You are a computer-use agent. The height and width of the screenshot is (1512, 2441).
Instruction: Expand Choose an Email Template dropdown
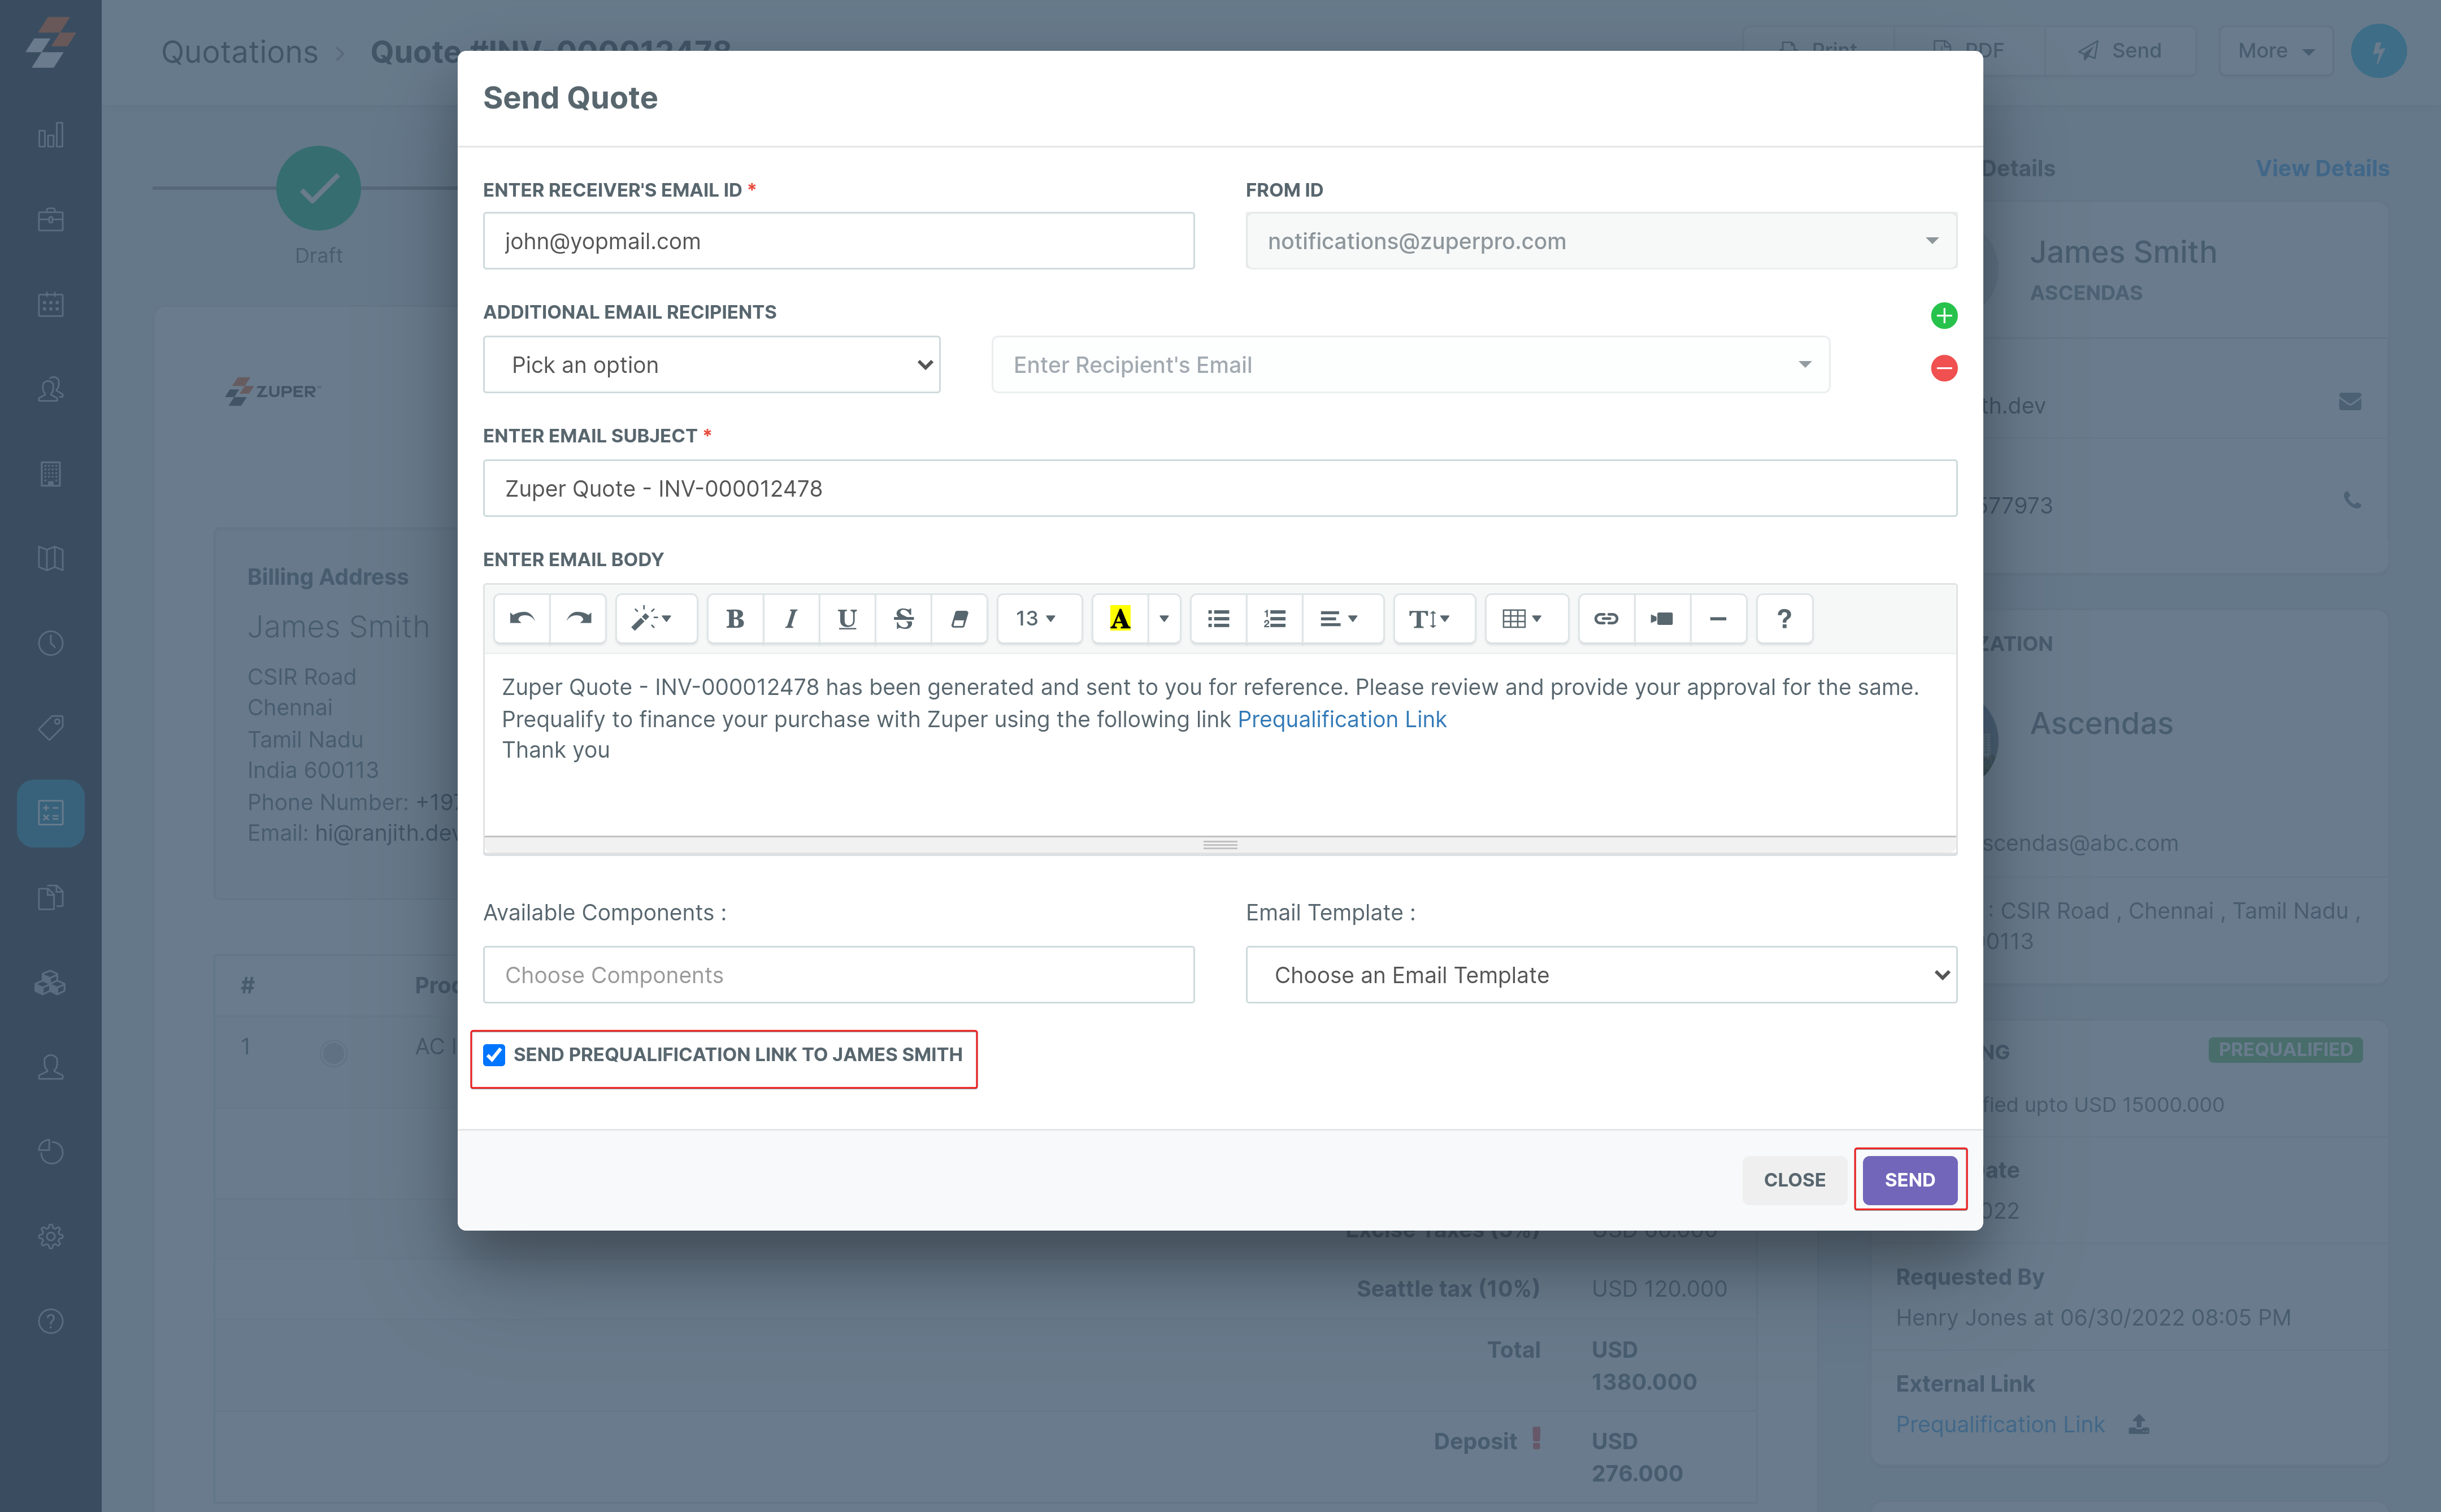1600,975
